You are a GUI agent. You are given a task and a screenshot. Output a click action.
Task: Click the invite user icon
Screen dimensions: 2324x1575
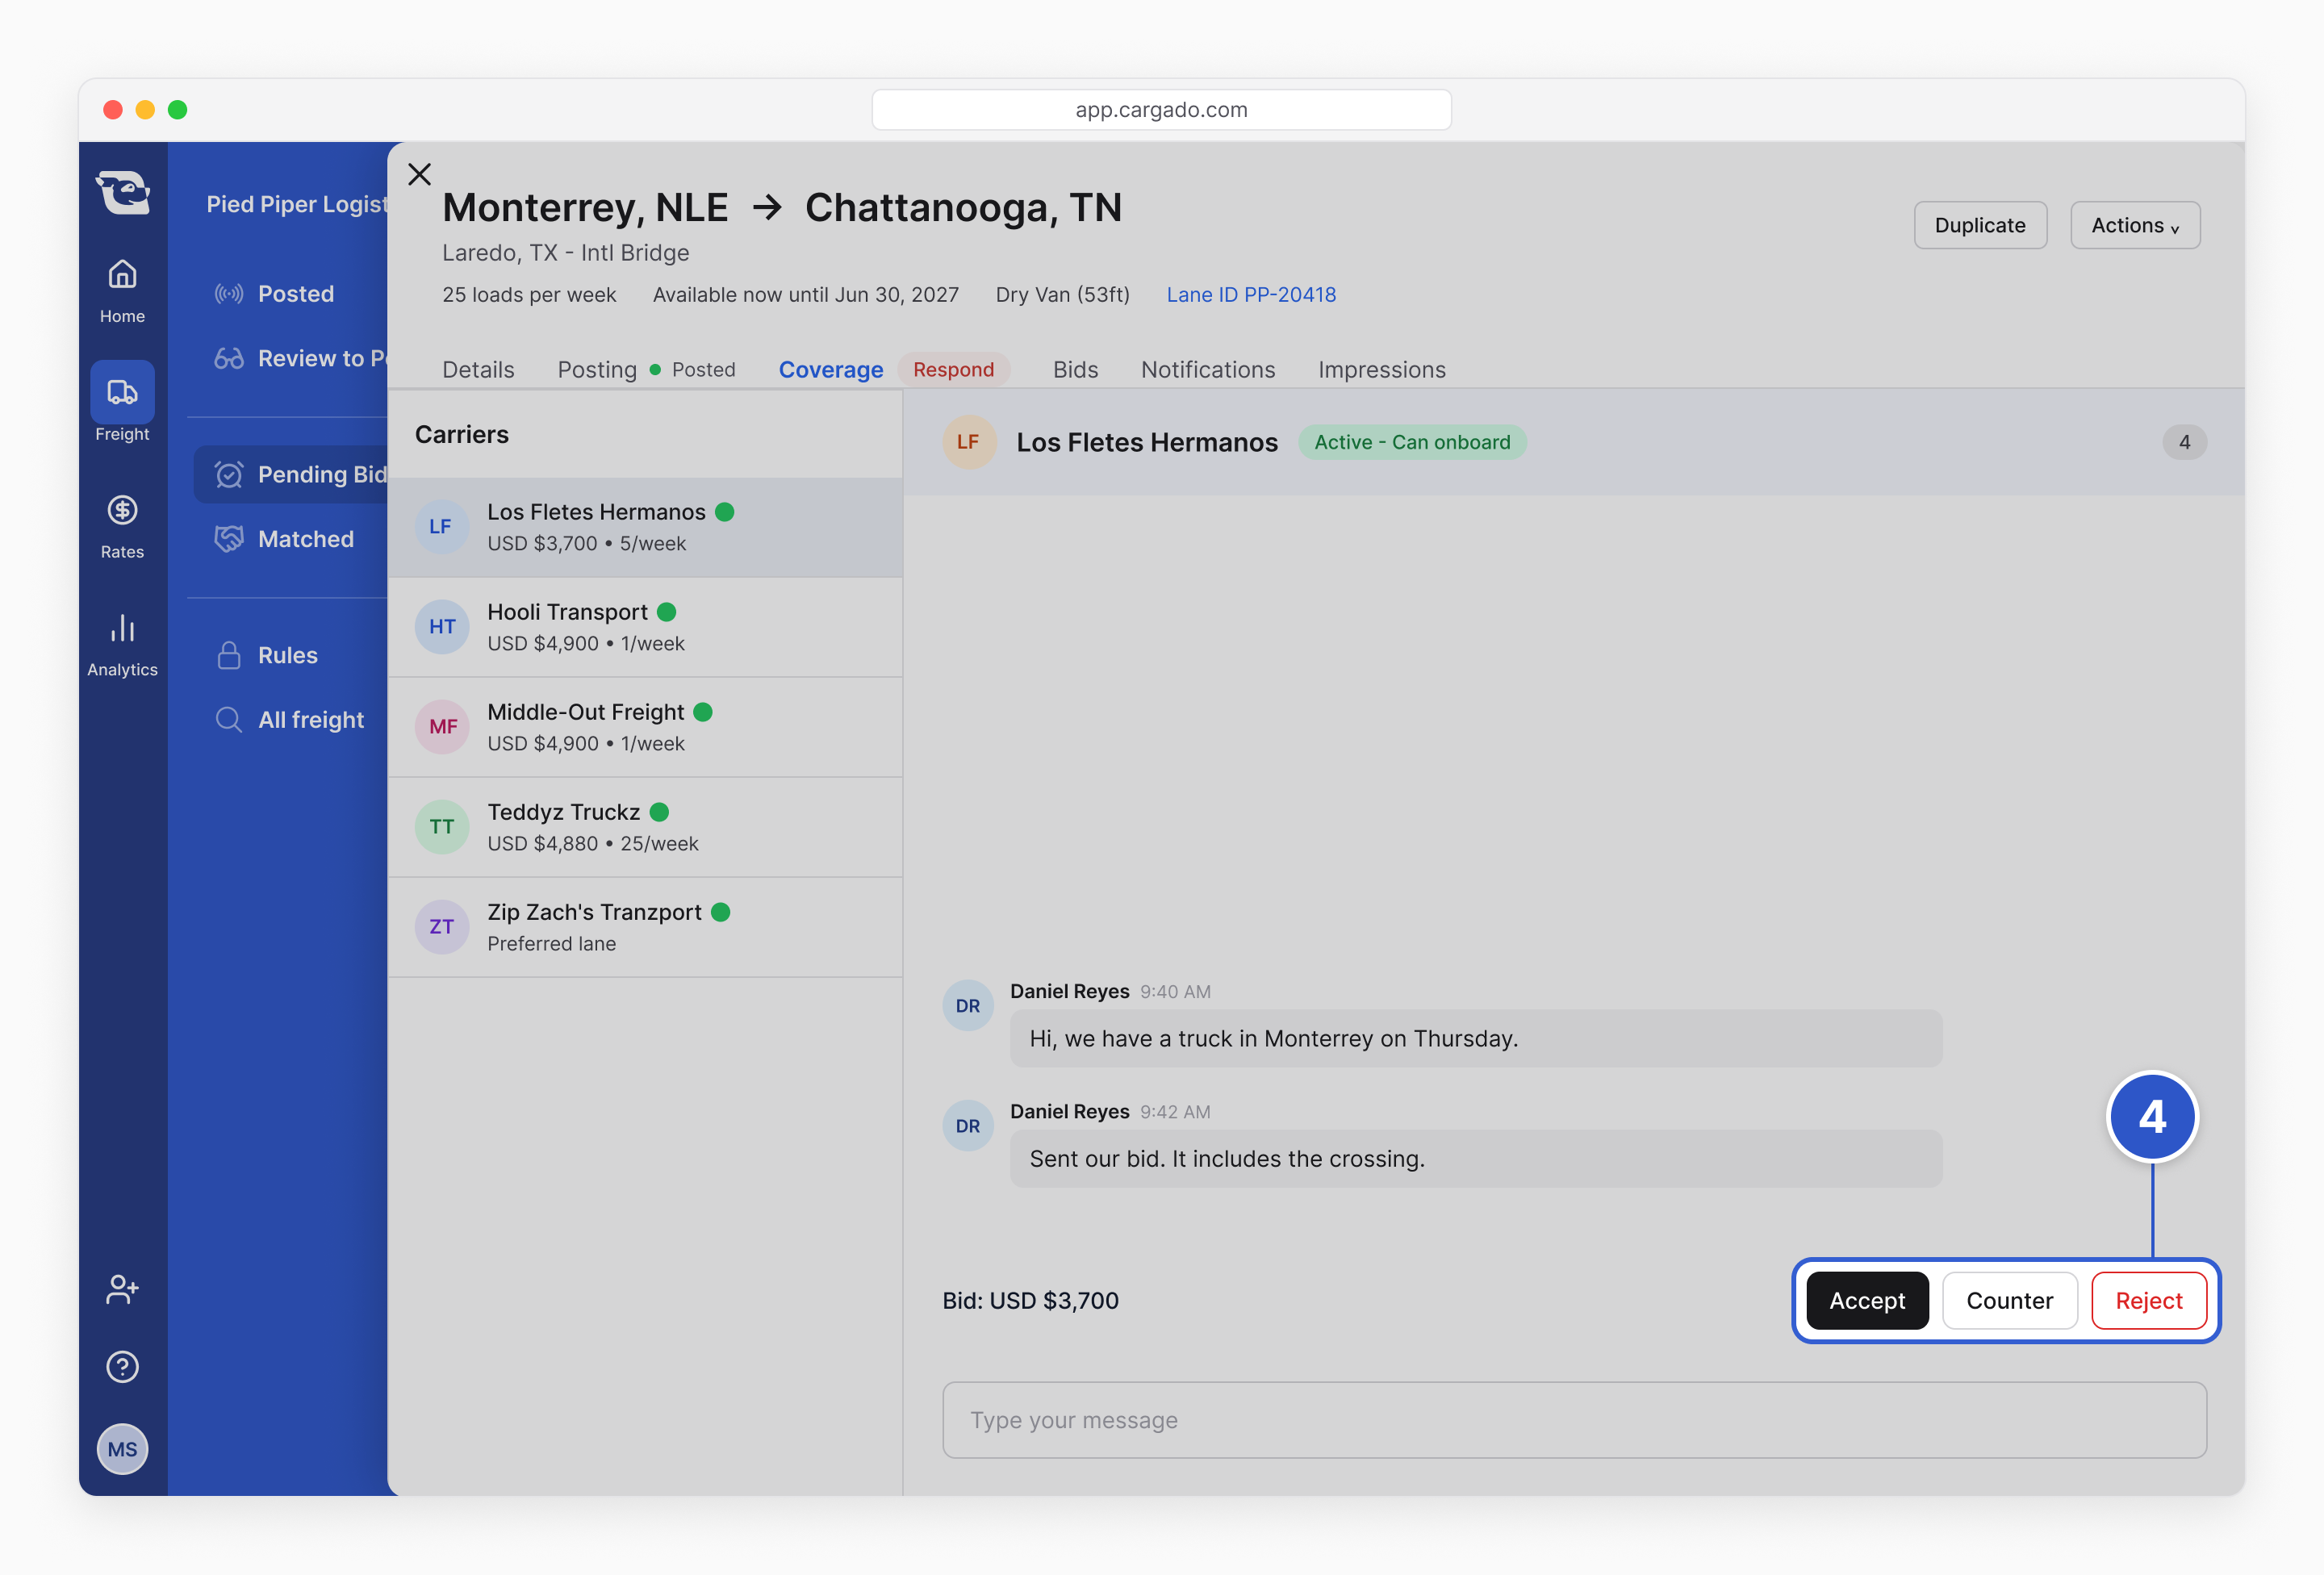point(122,1289)
